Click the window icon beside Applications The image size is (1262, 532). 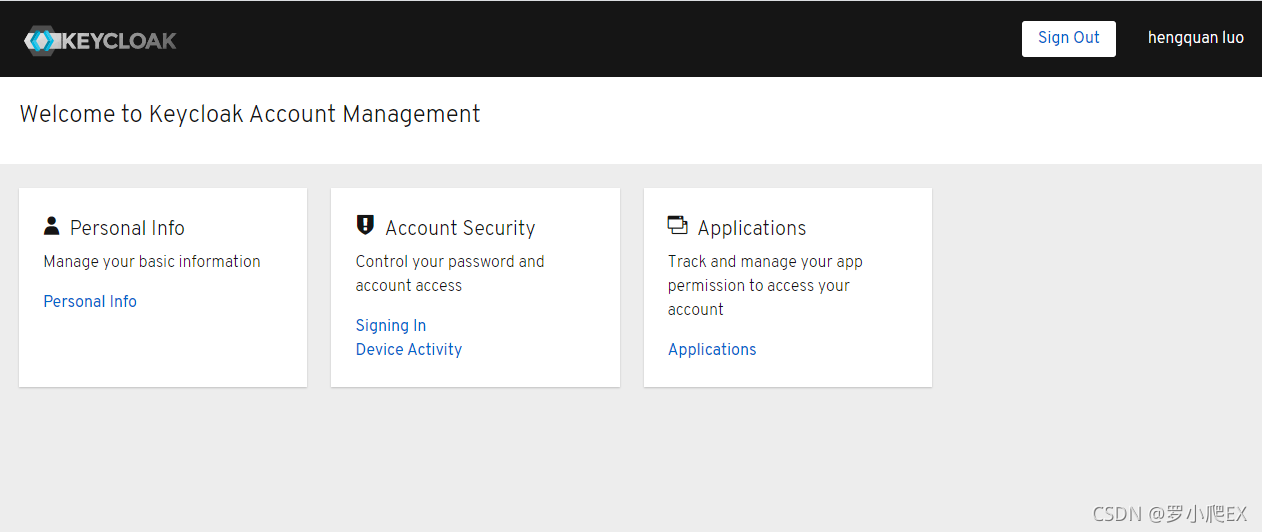(x=677, y=226)
